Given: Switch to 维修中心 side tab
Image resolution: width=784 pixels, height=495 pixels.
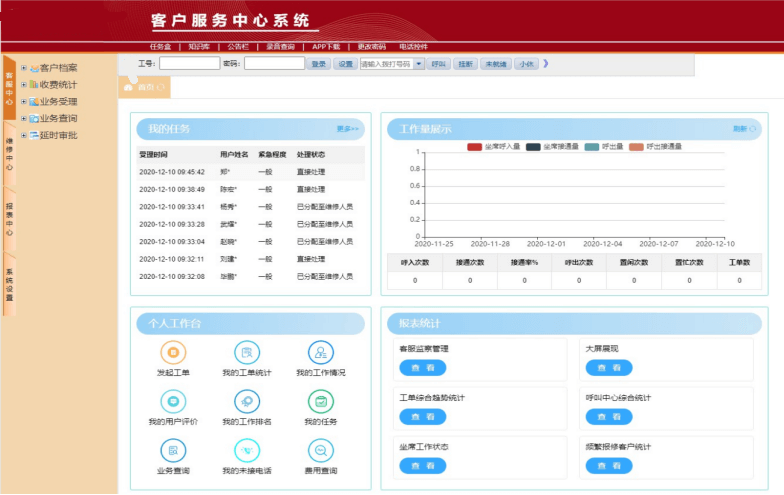Looking at the screenshot, I should pos(9,154).
